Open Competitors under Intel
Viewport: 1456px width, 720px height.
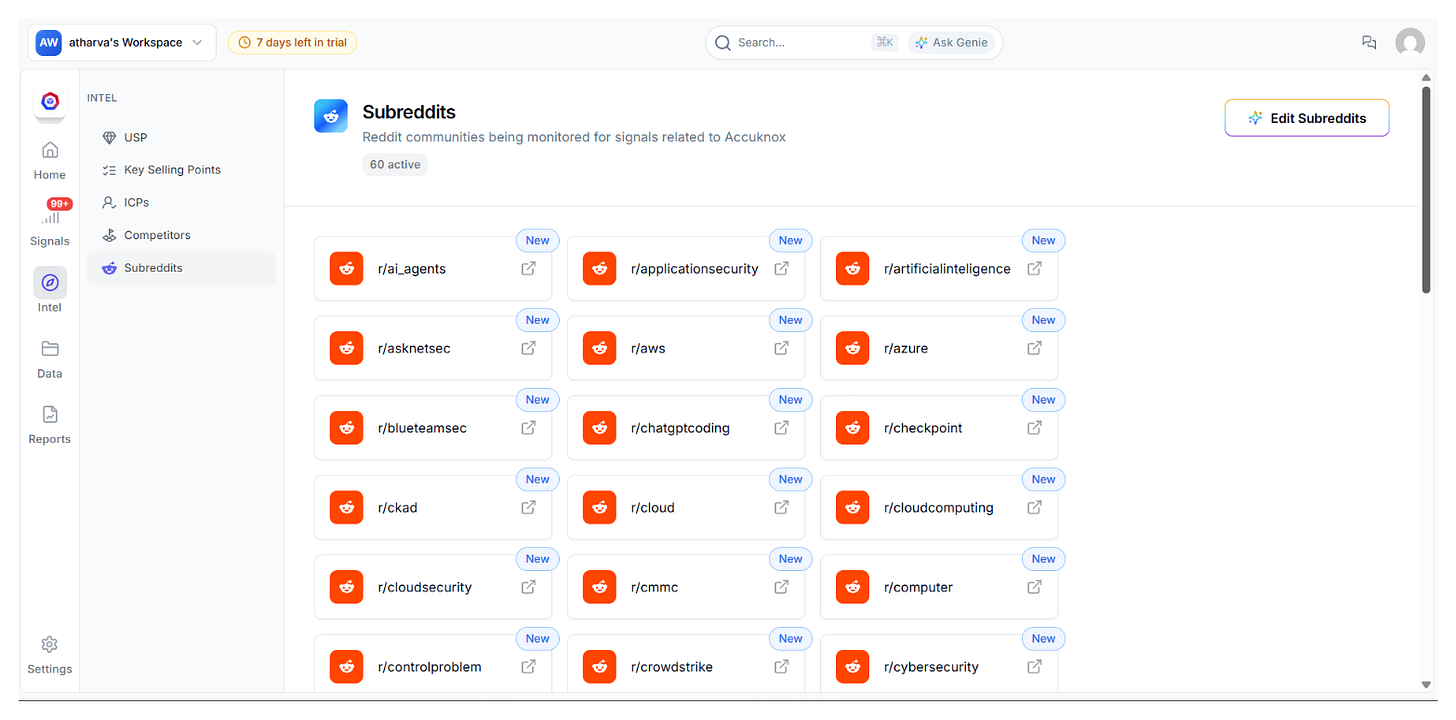pyautogui.click(x=181, y=235)
